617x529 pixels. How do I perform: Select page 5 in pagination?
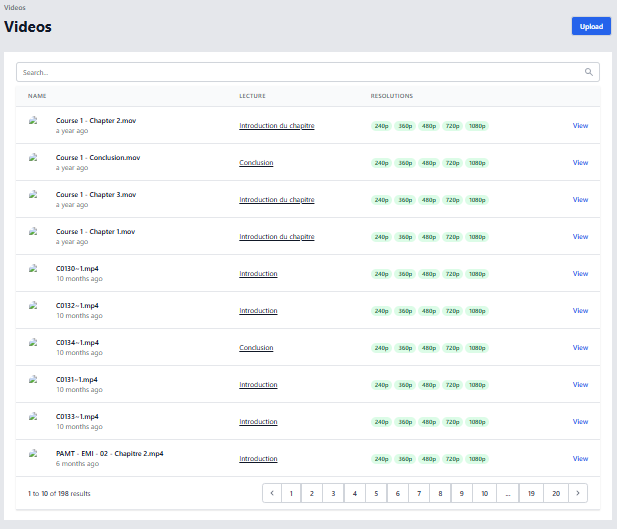tap(376, 493)
